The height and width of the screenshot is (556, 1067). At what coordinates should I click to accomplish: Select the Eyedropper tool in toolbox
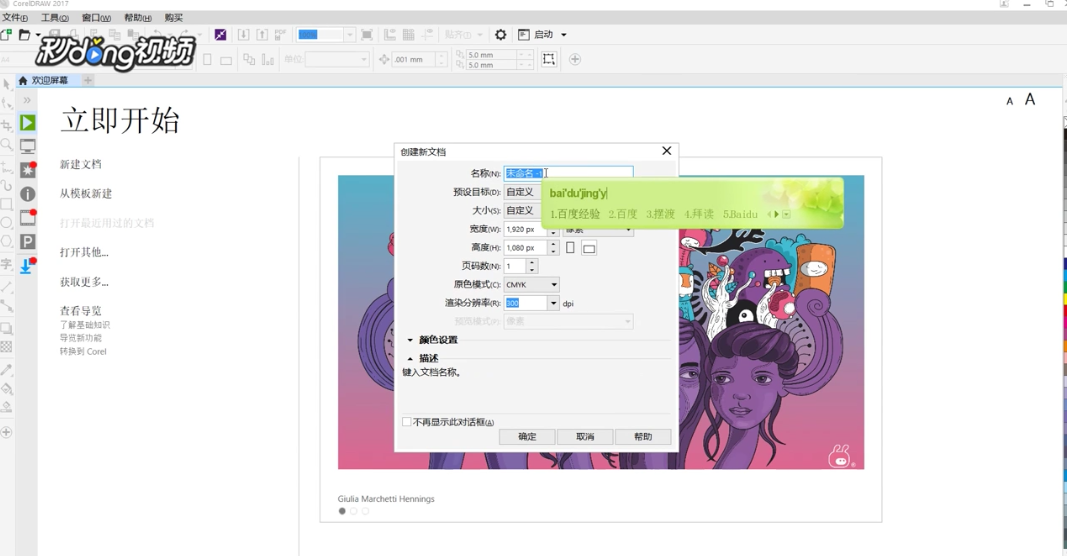6,370
